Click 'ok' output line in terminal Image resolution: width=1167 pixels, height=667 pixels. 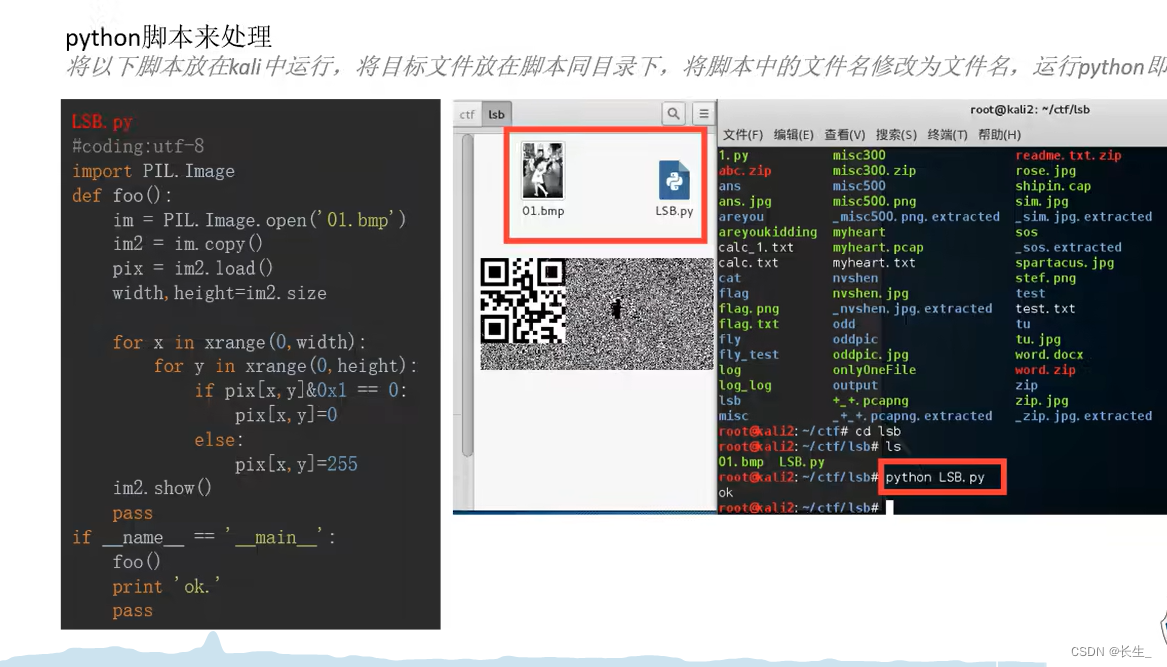726,492
